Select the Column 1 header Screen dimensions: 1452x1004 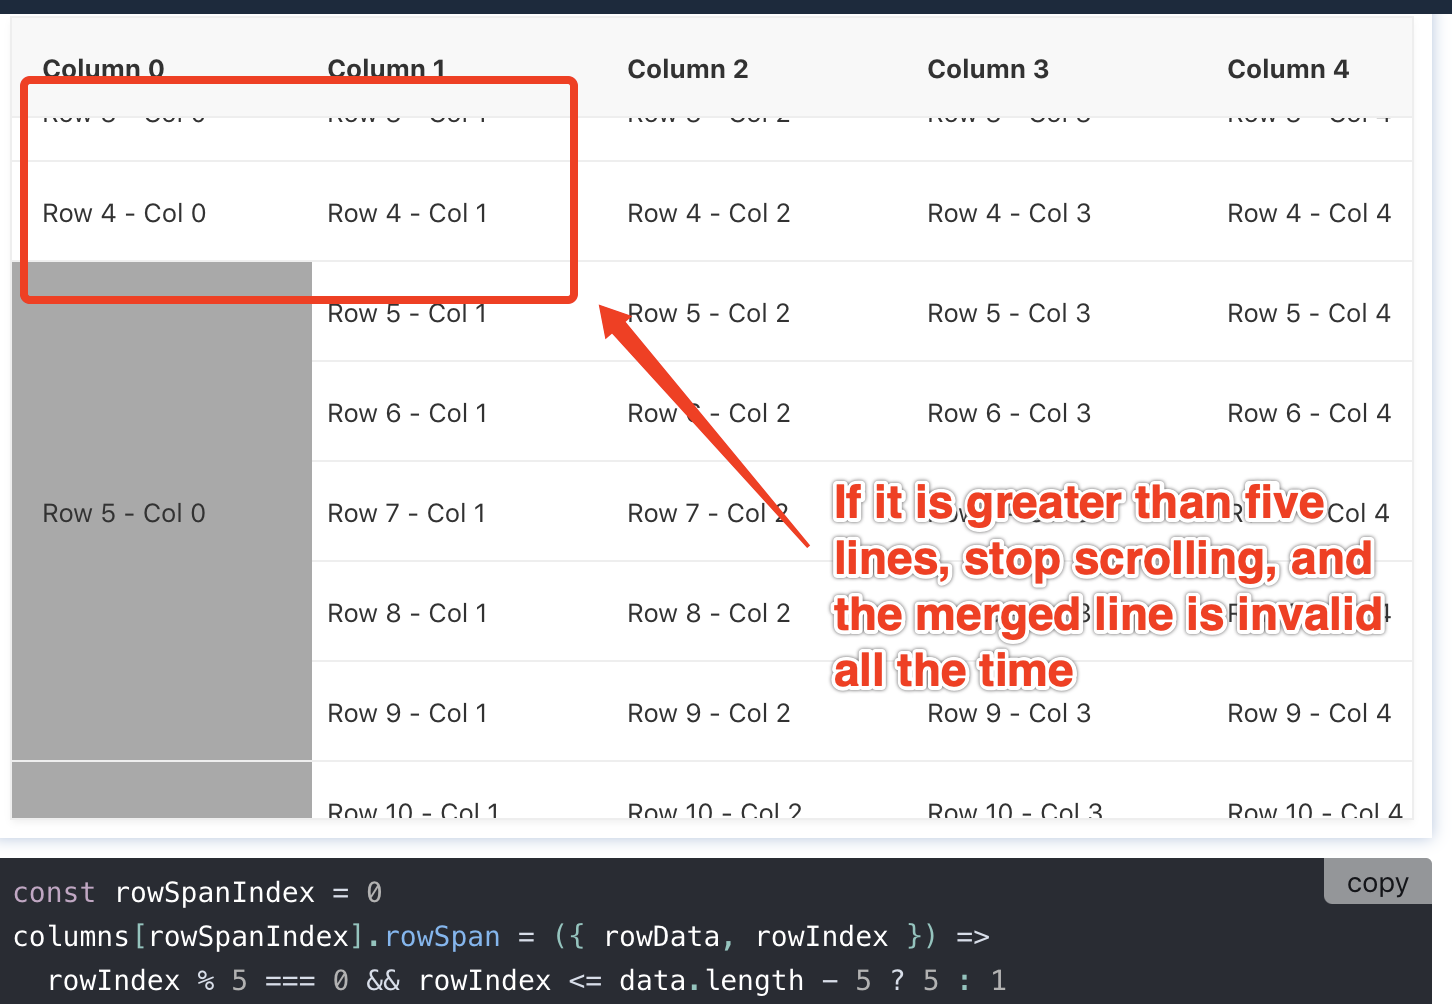(387, 68)
